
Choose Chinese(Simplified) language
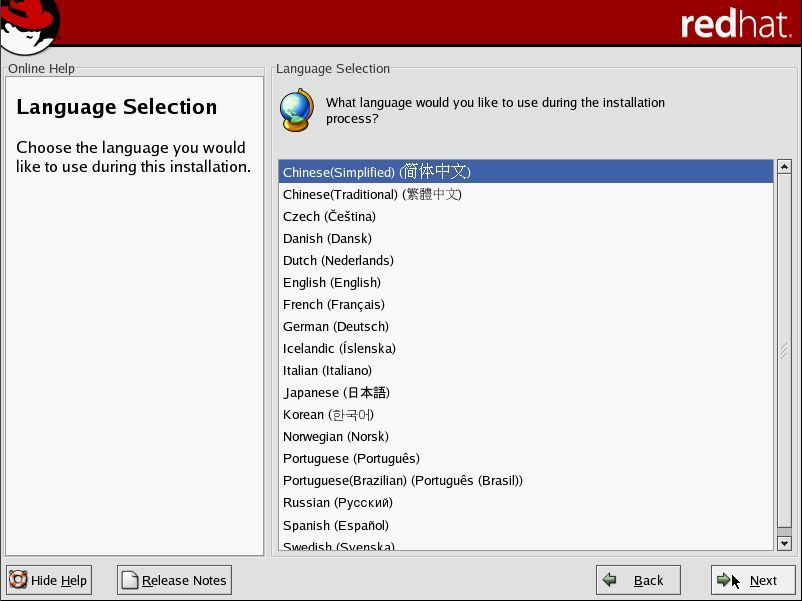[376, 172]
